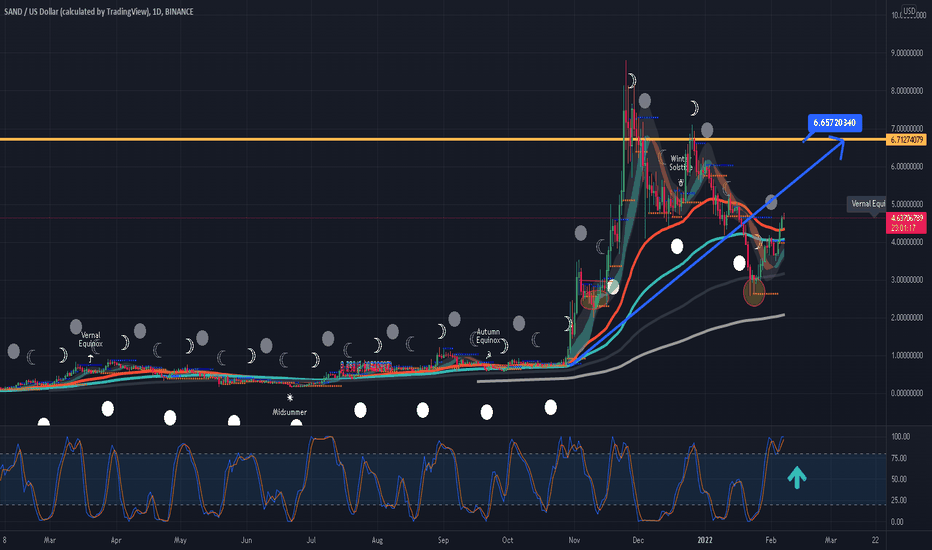Click the 23:01:17 bar countdown timer
This screenshot has width=932, height=550.
pos(905,228)
